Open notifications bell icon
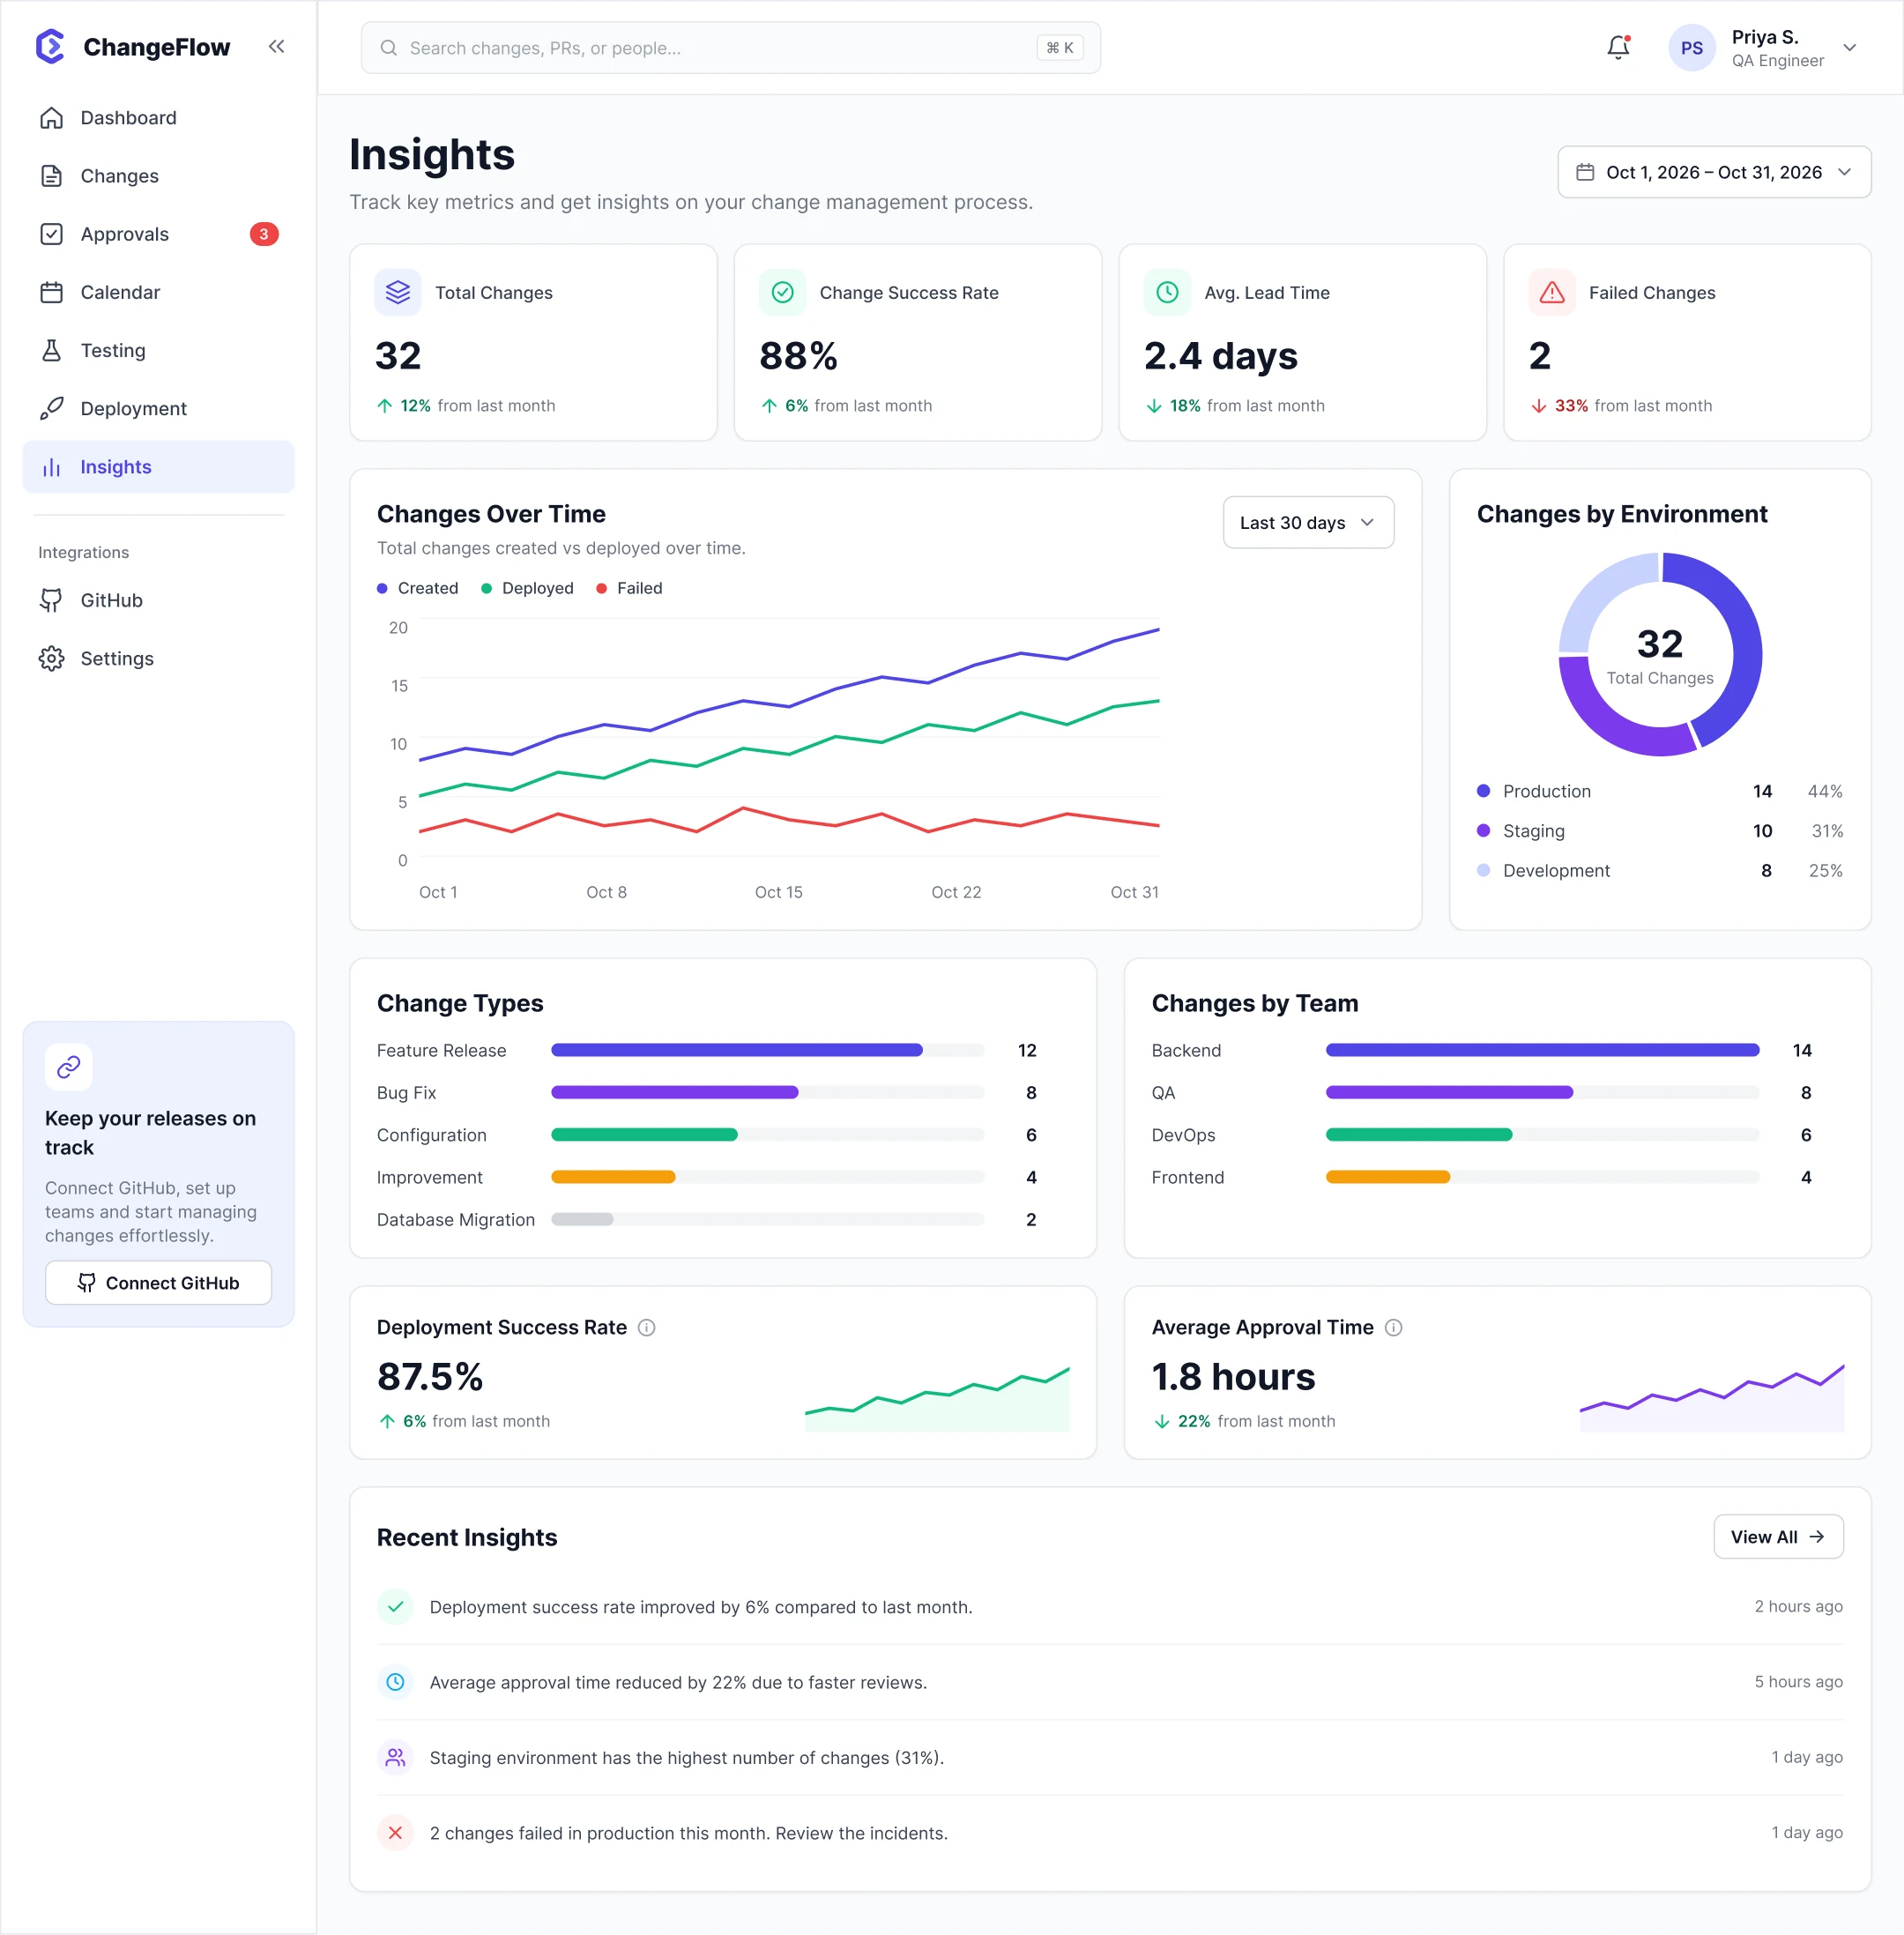Viewport: 1904px width, 1935px height. click(x=1618, y=47)
